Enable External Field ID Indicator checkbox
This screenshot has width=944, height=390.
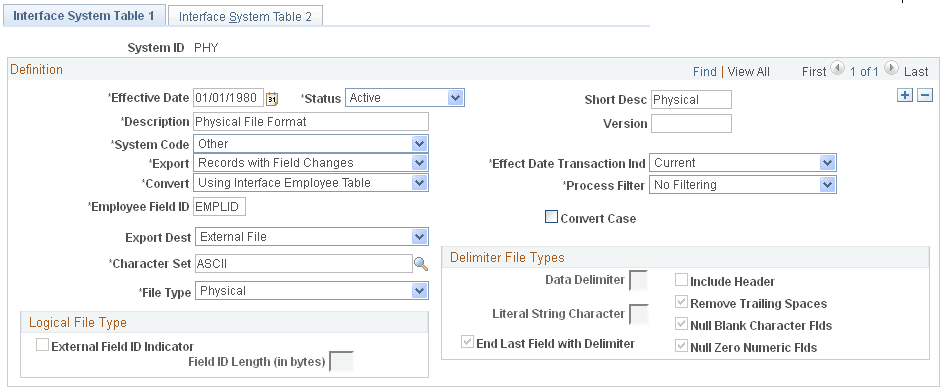pos(43,345)
